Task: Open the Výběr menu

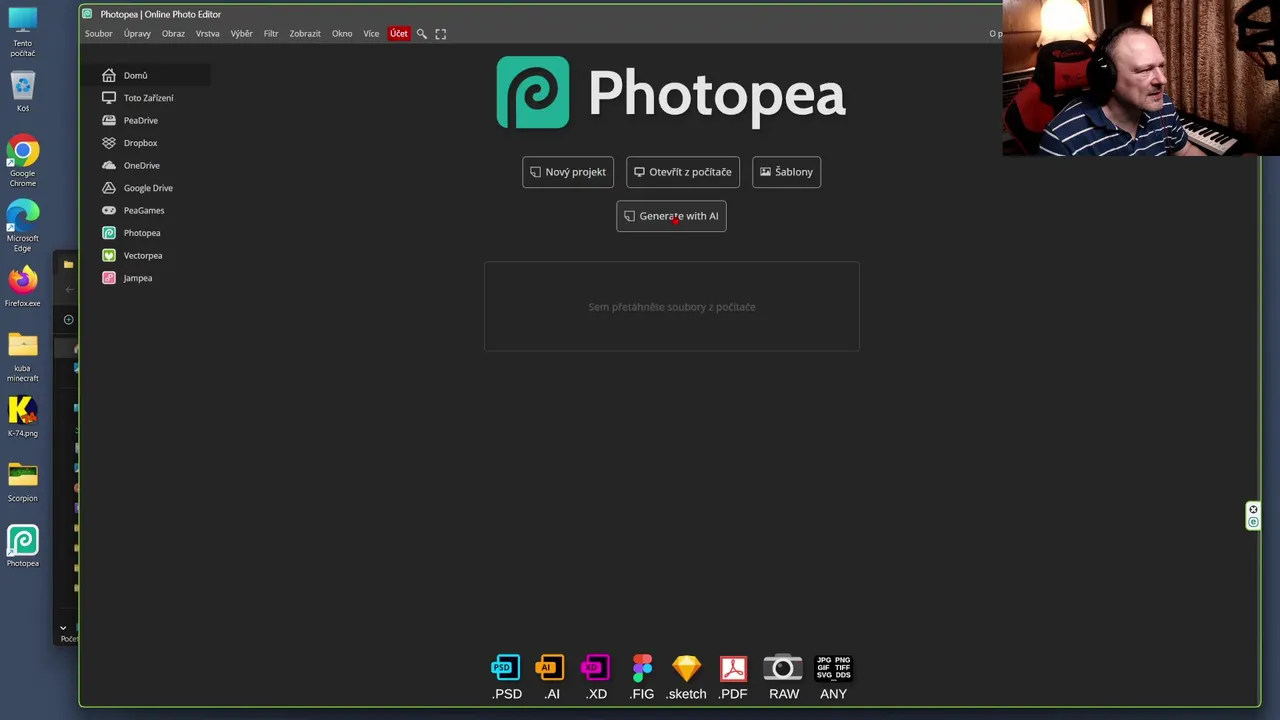Action: pyautogui.click(x=241, y=34)
